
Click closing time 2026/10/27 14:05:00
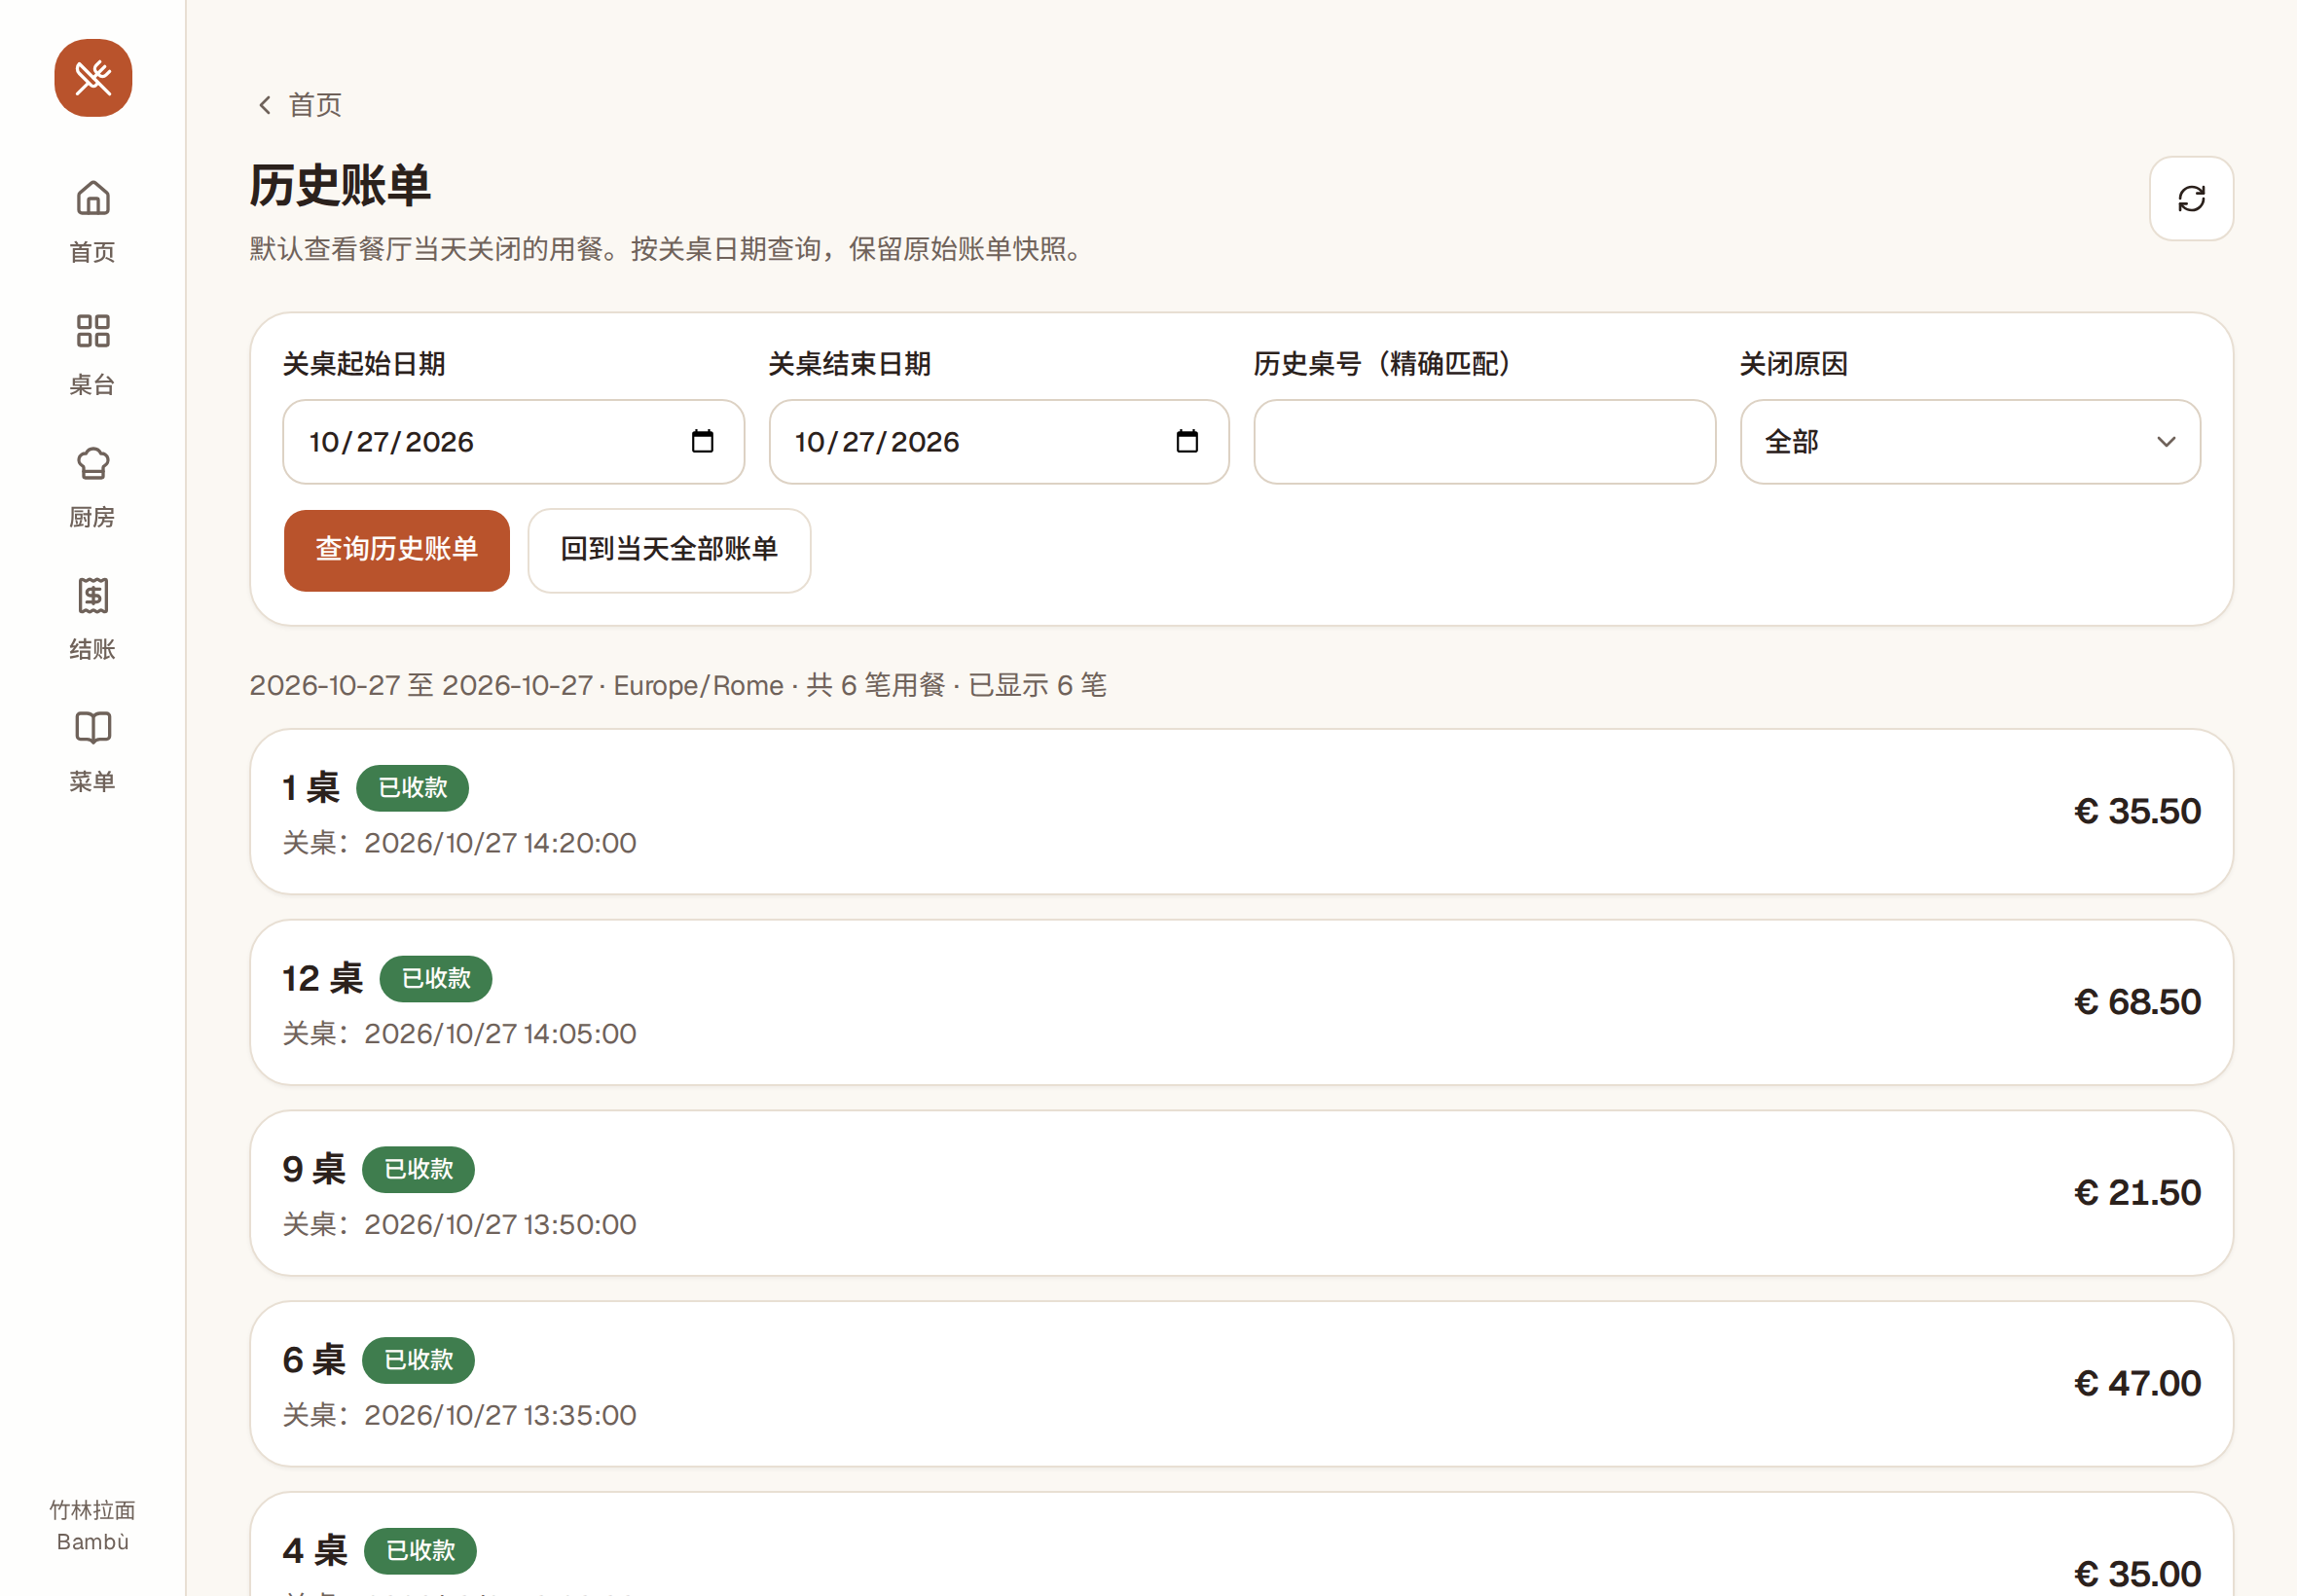point(500,1034)
